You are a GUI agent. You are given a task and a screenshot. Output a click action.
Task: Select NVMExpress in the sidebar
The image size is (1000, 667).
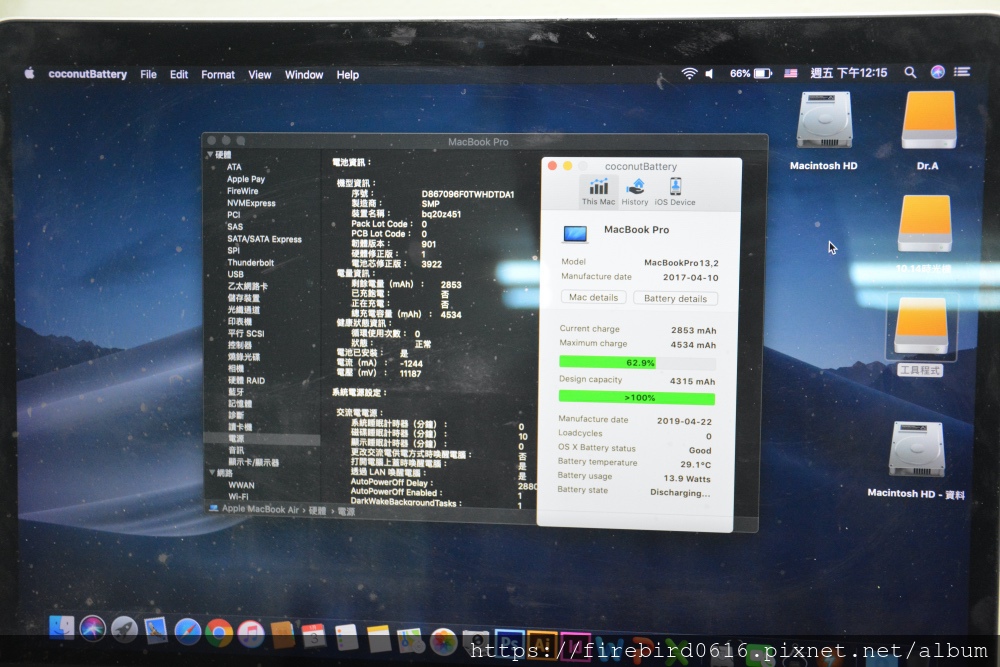[251, 203]
